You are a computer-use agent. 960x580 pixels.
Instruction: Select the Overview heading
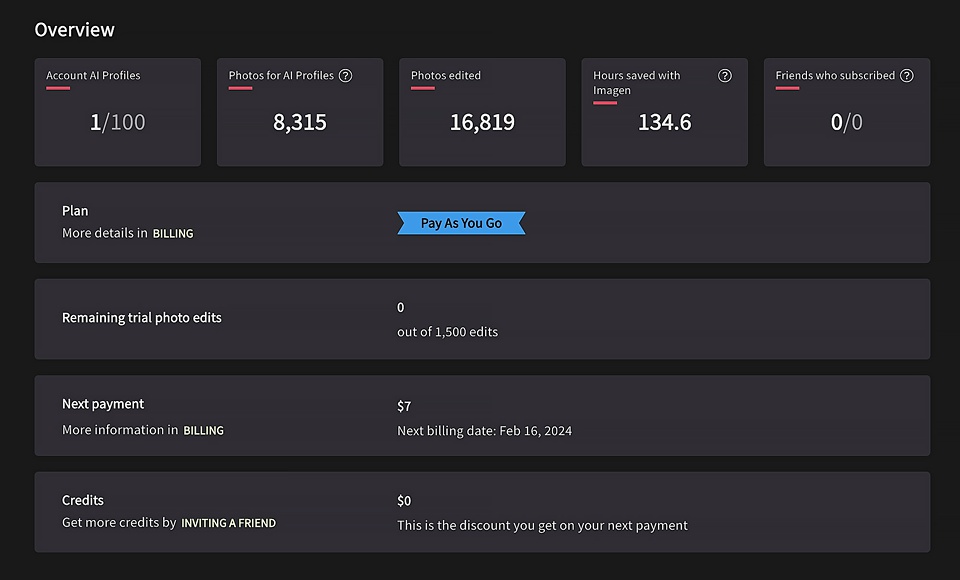pyautogui.click(x=74, y=29)
